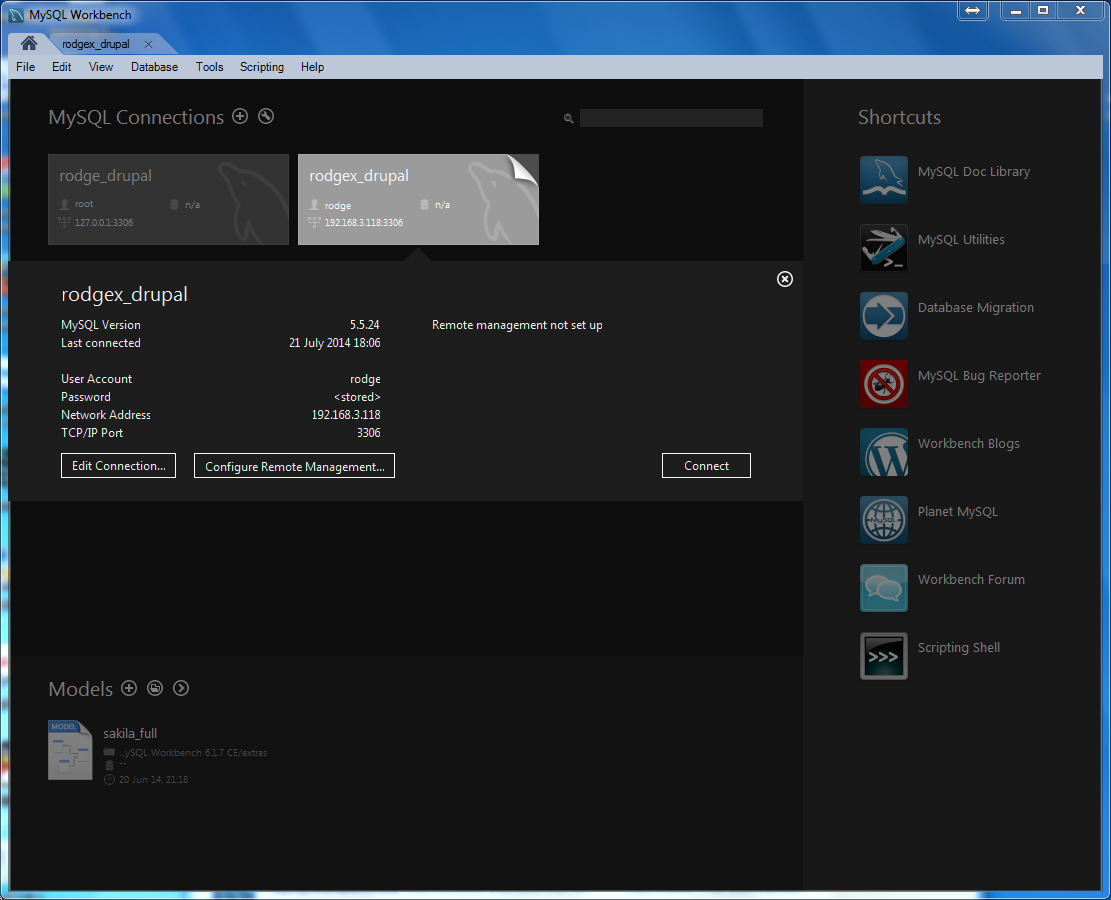Viewport: 1111px width, 900px height.
Task: Click Planet MySQL label
Action: (957, 512)
